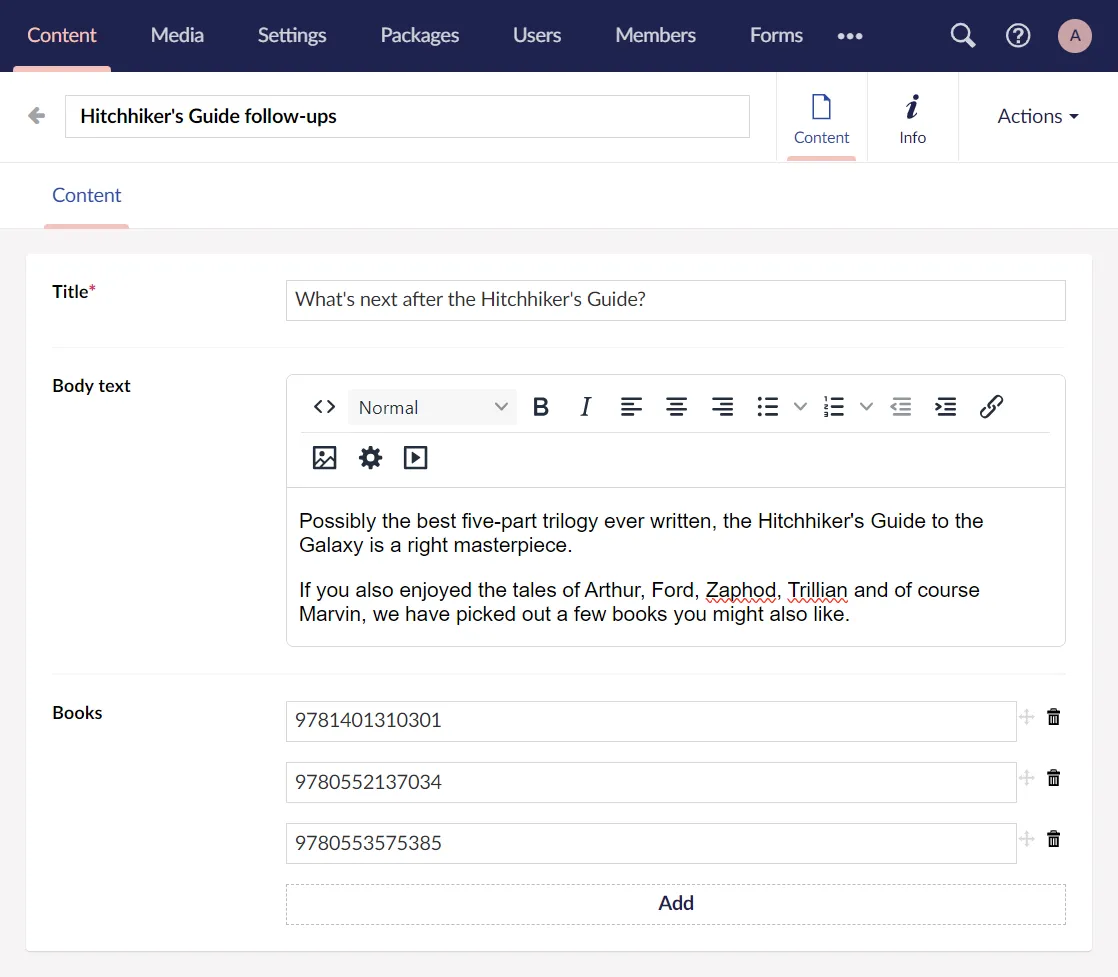Go back using the left arrow
Image resolution: width=1118 pixels, height=977 pixels.
coord(37,116)
